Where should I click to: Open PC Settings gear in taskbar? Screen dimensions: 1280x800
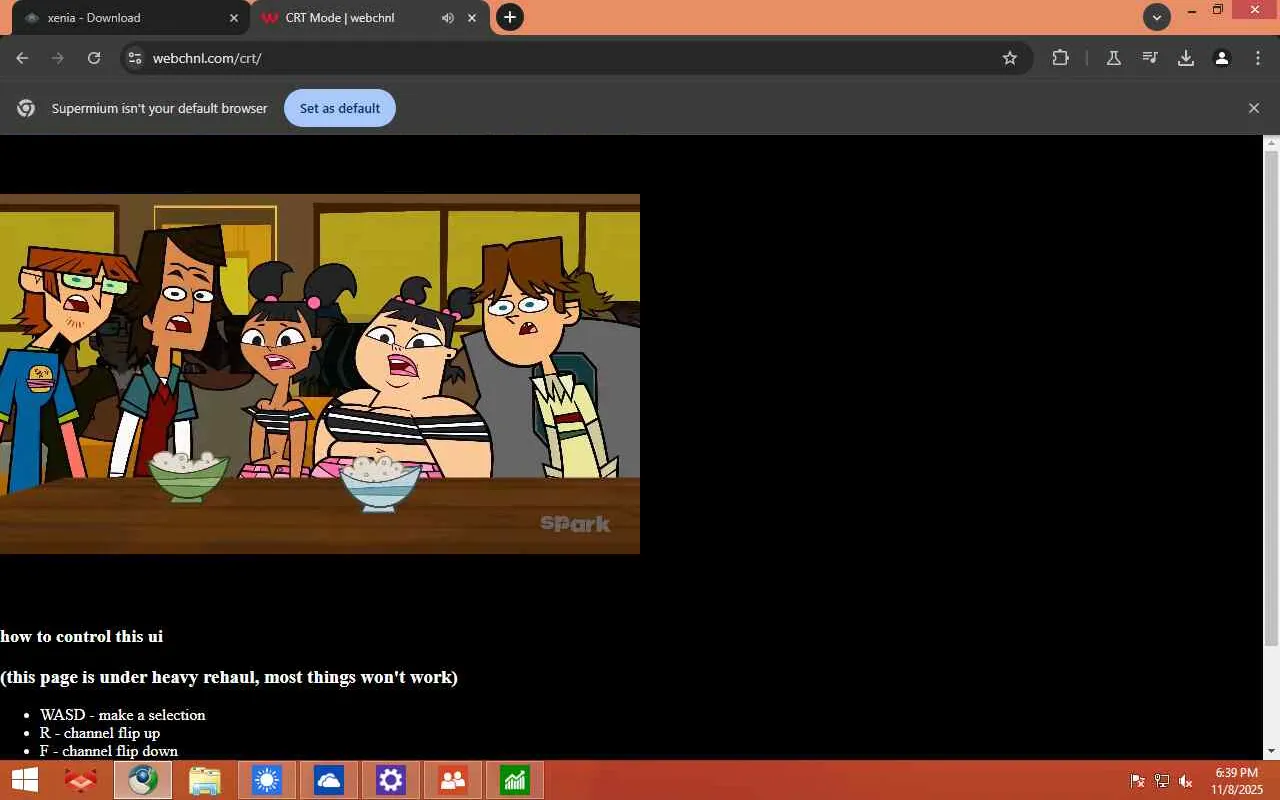pyautogui.click(x=391, y=780)
